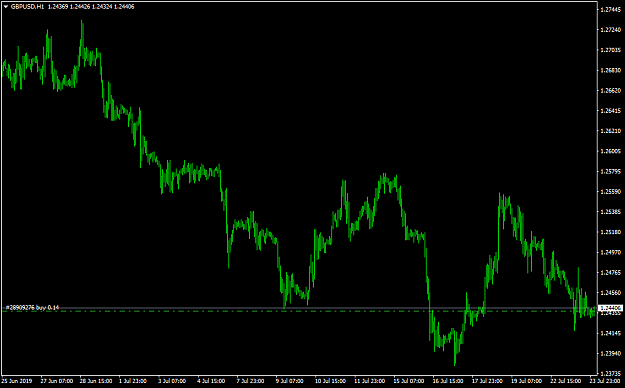Click price scale label 1.26620
Viewport: 625px width, 388px height.
611,91
